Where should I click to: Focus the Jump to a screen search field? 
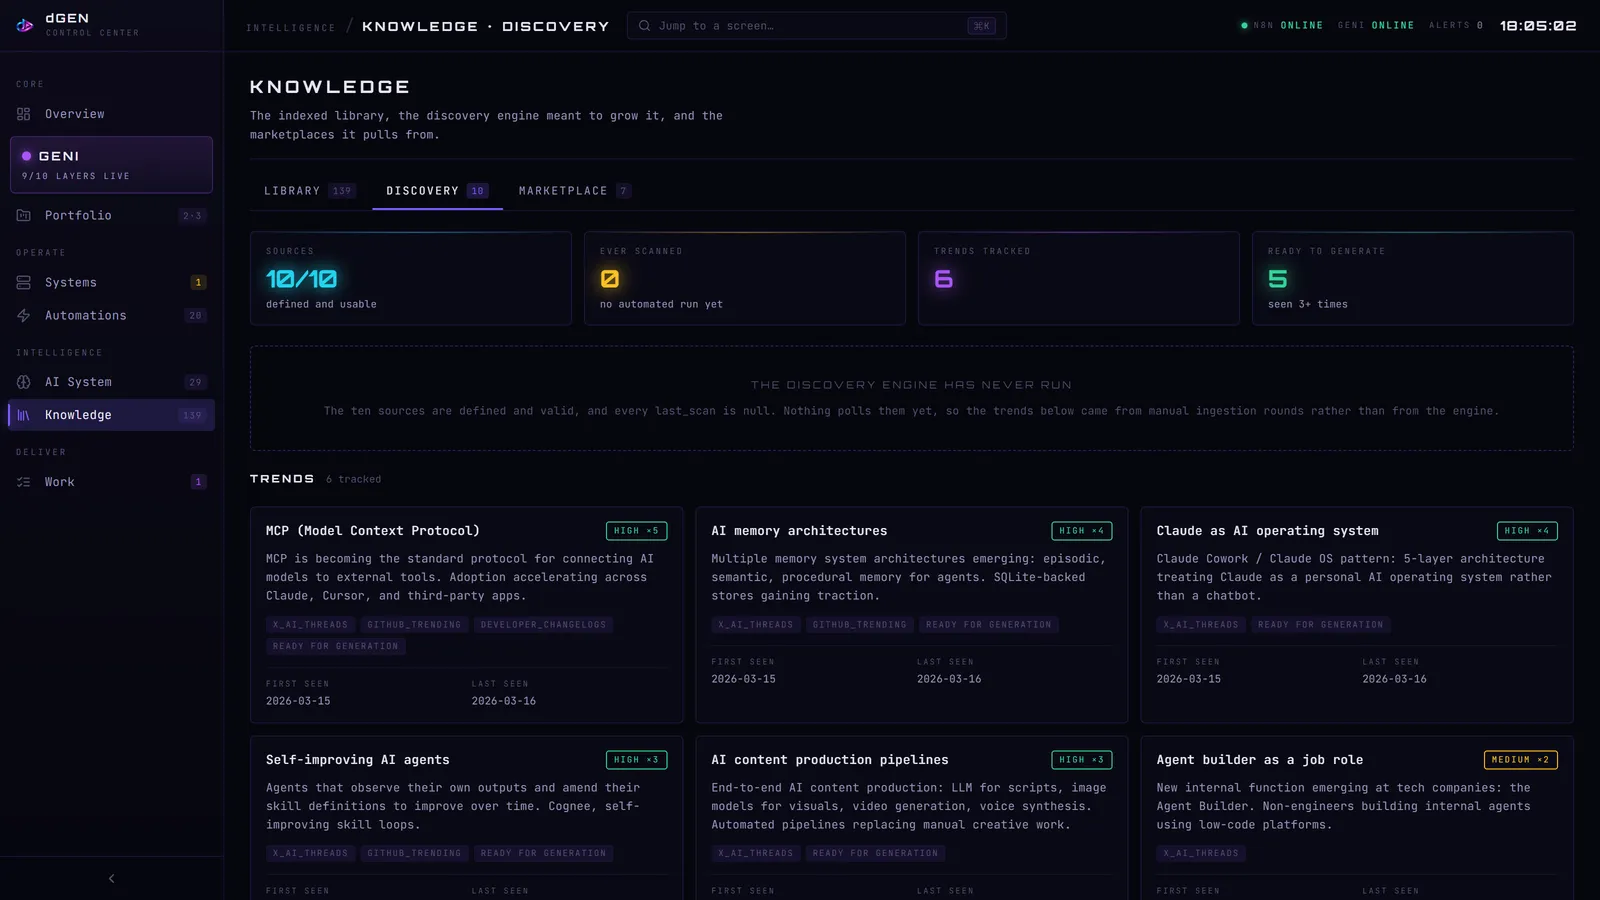816,26
